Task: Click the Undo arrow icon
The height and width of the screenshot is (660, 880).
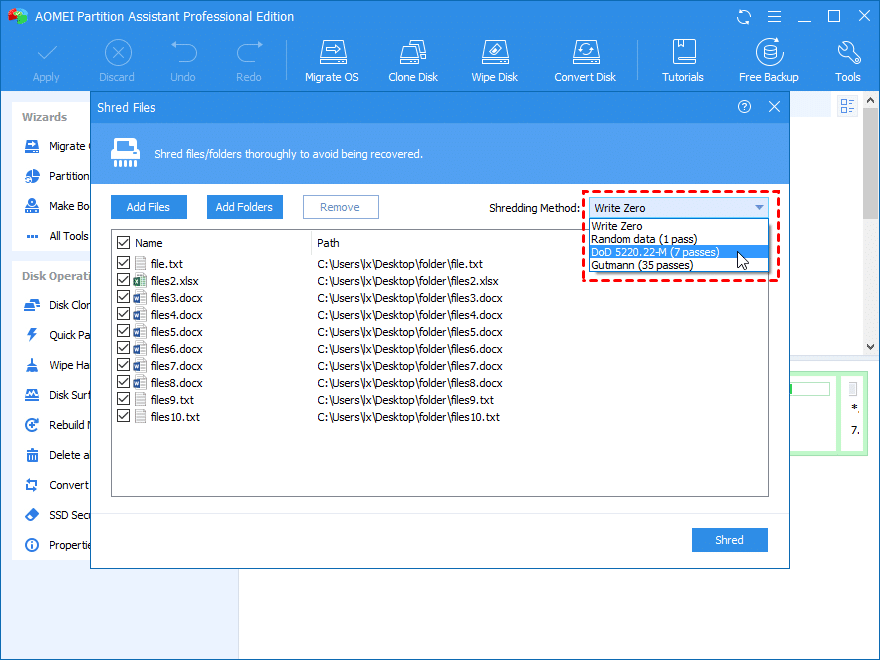Action: pos(184,52)
